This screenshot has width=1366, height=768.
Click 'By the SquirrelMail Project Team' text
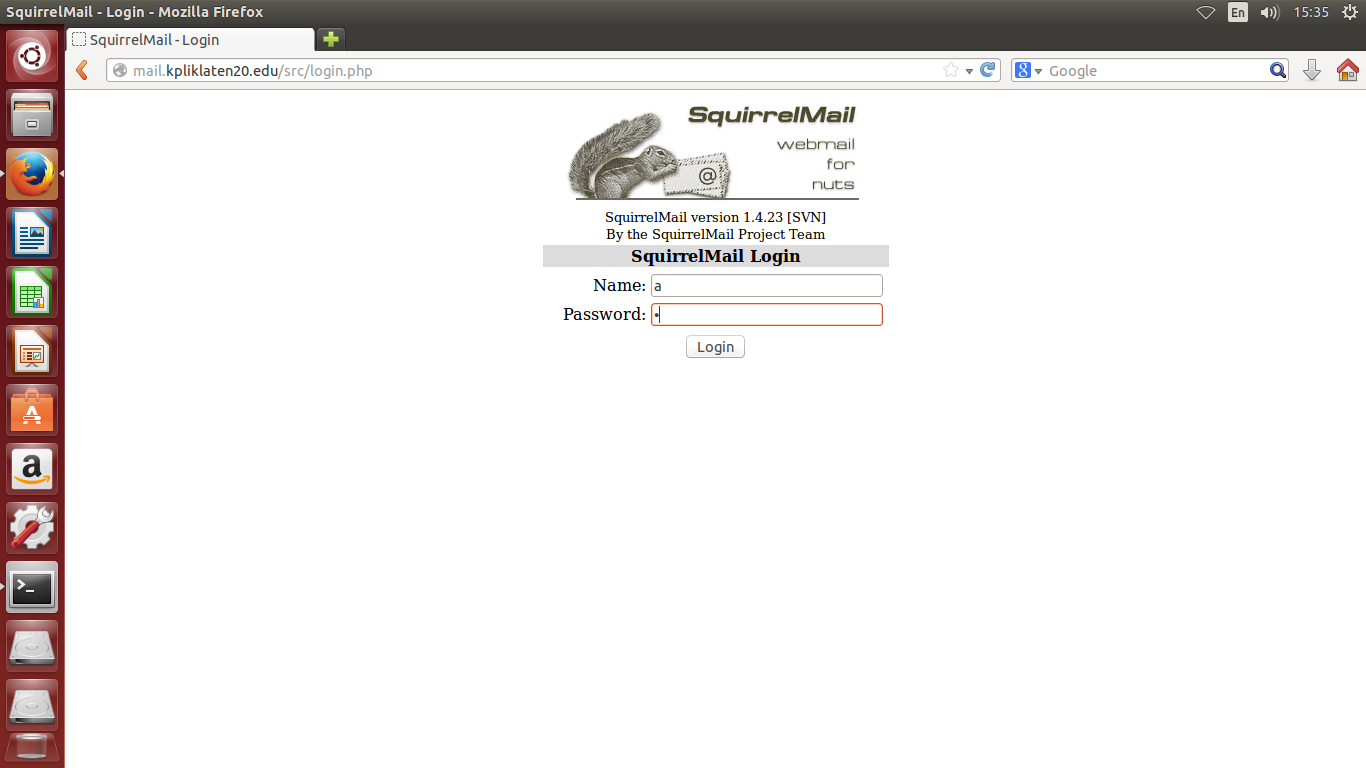point(716,234)
